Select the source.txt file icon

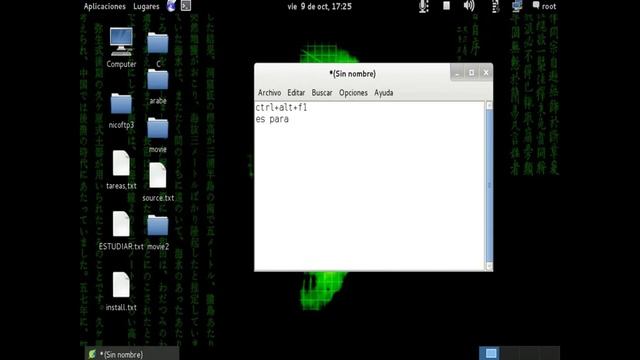click(158, 176)
